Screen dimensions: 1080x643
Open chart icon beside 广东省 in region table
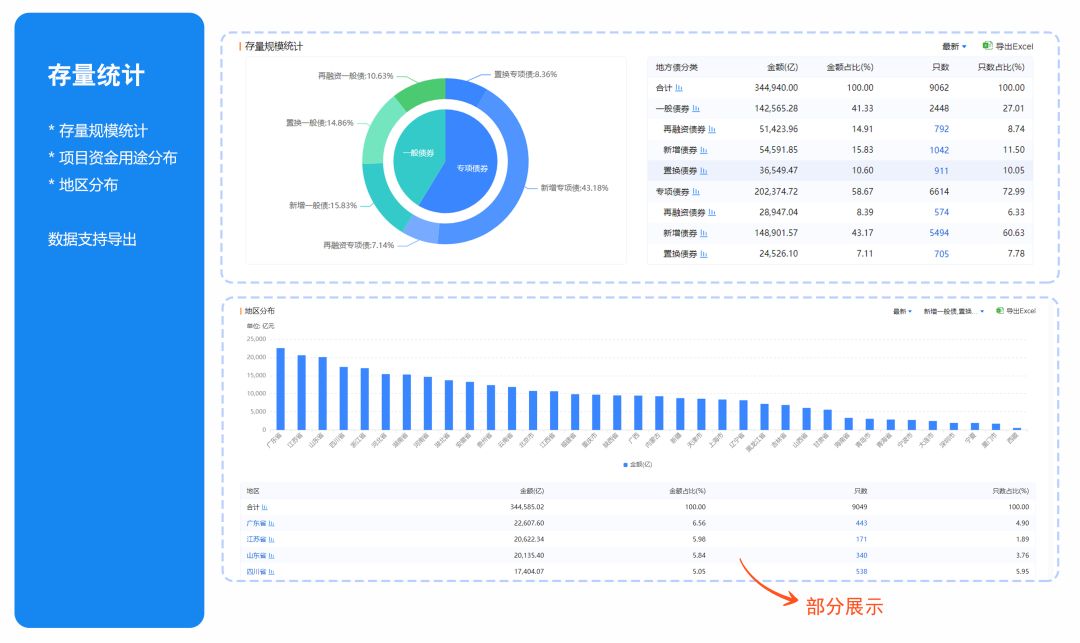click(271, 523)
